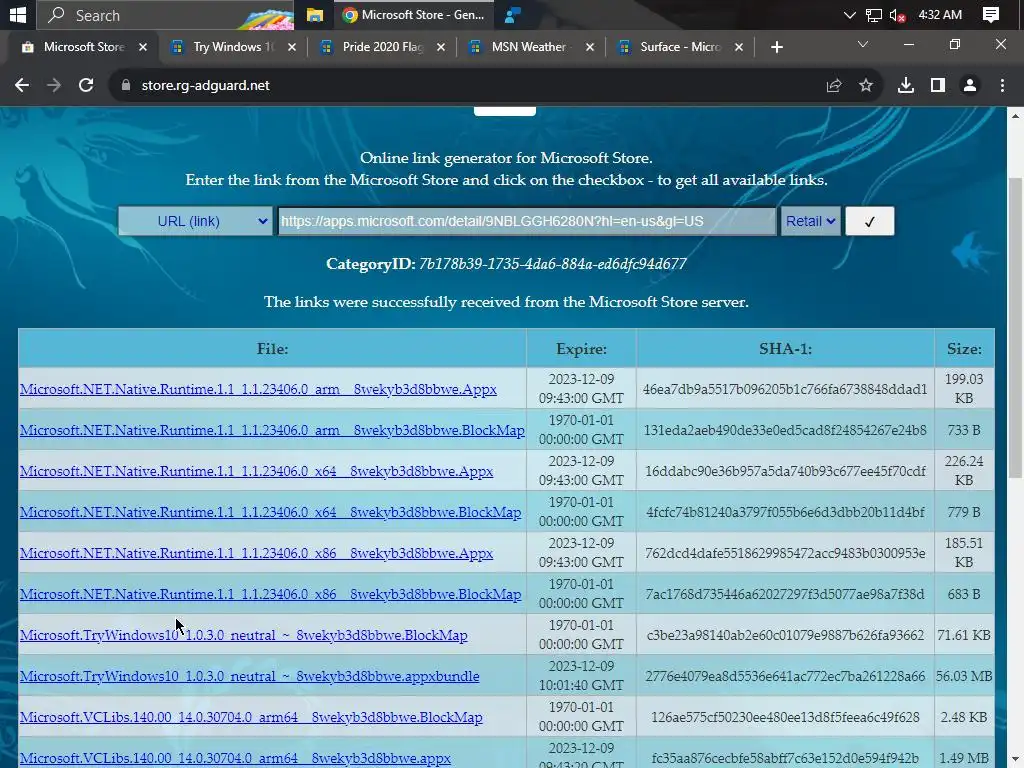Viewport: 1024px width, 768px height.
Task: Click the Size: column header
Action: tap(964, 349)
